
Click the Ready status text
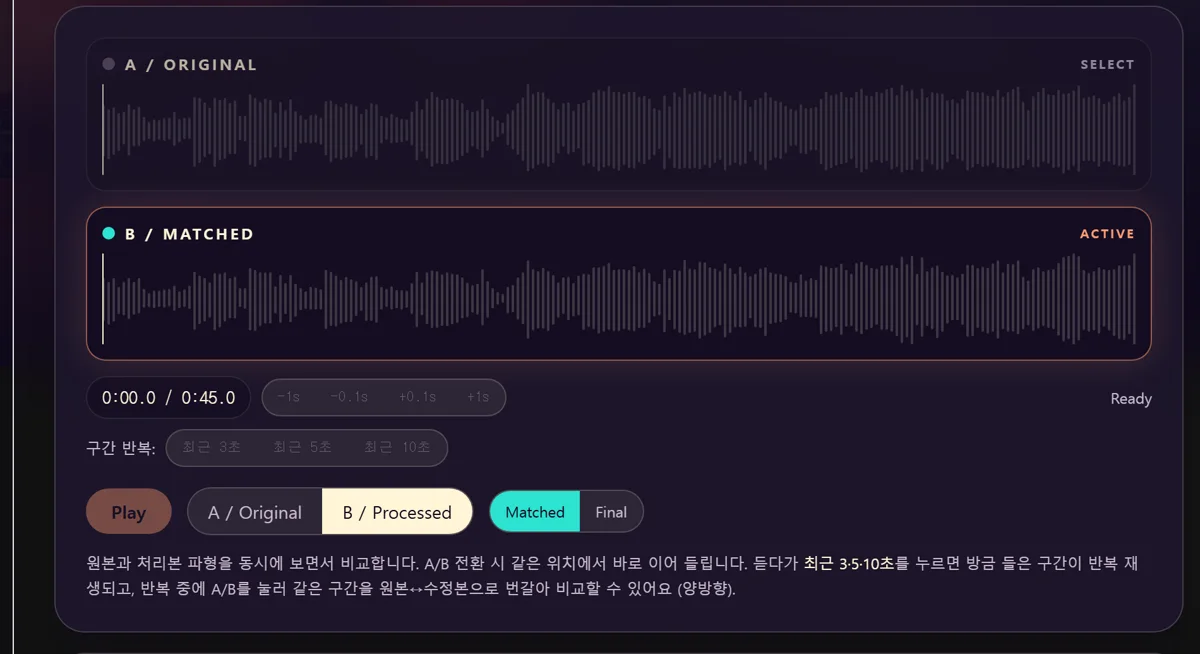tap(1131, 399)
